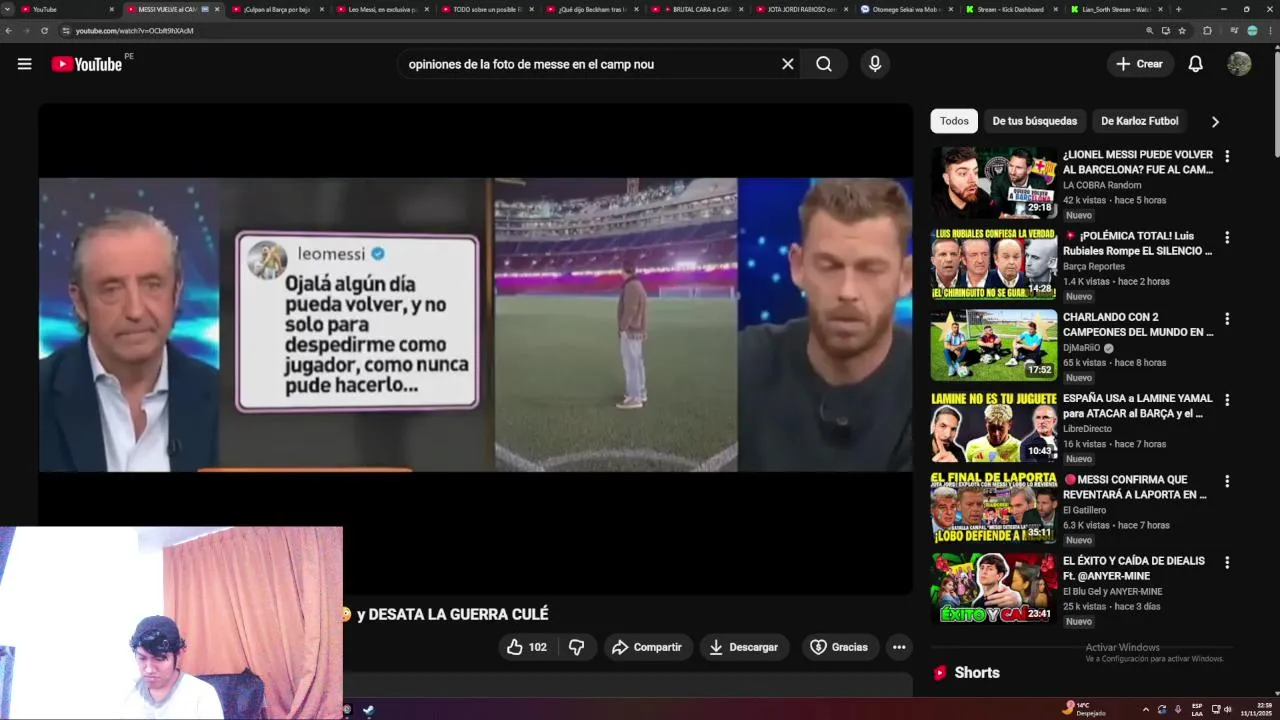This screenshot has height=720, width=1280.
Task: Open weather widget 14°C Despejado
Action: coord(1084,709)
